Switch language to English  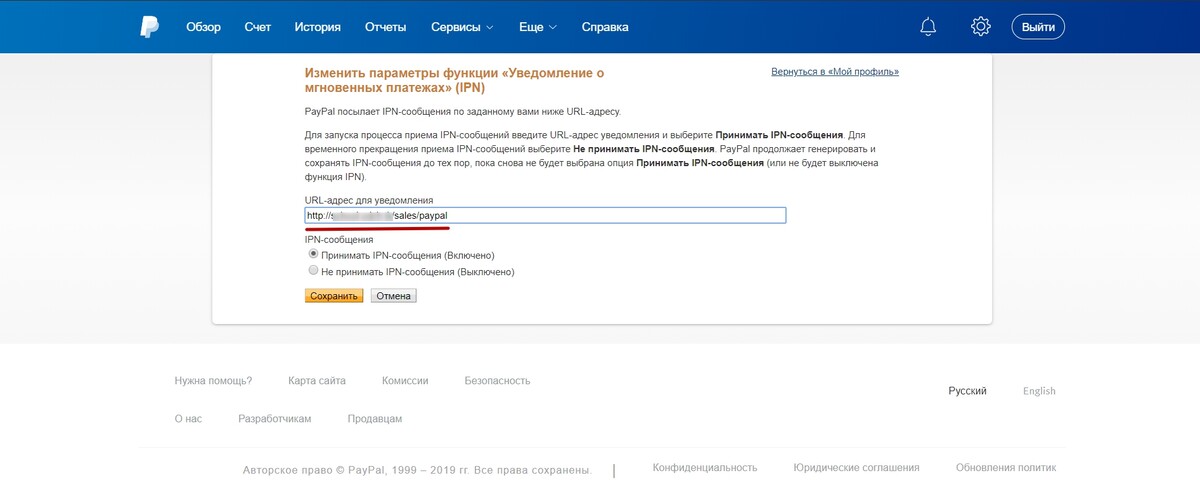pyautogui.click(x=1039, y=391)
